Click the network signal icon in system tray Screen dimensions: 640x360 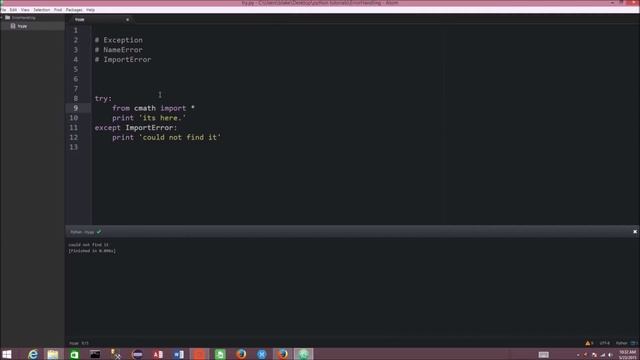coord(602,355)
